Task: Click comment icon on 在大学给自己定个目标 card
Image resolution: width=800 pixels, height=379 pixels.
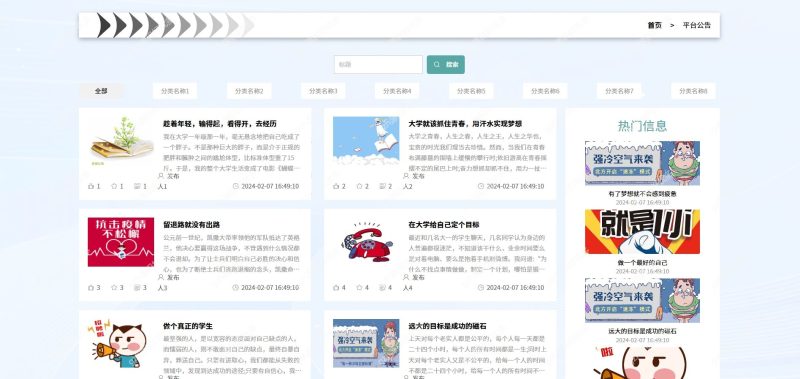Action: pos(383,288)
